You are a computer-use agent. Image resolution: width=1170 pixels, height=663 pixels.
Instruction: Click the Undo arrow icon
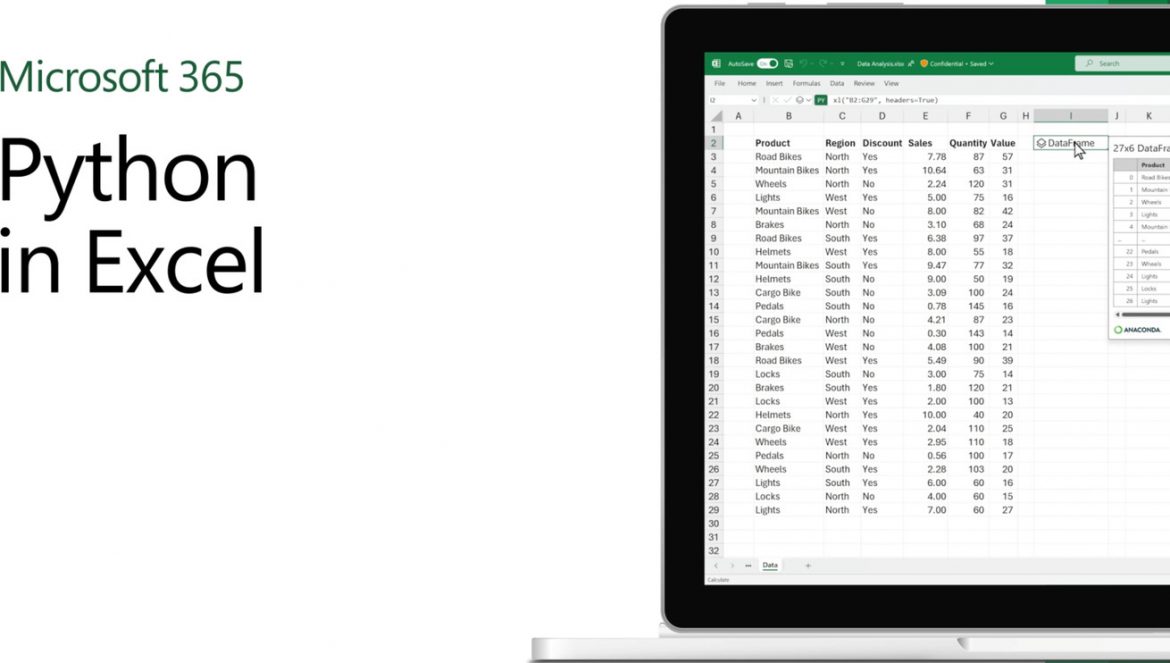point(804,63)
